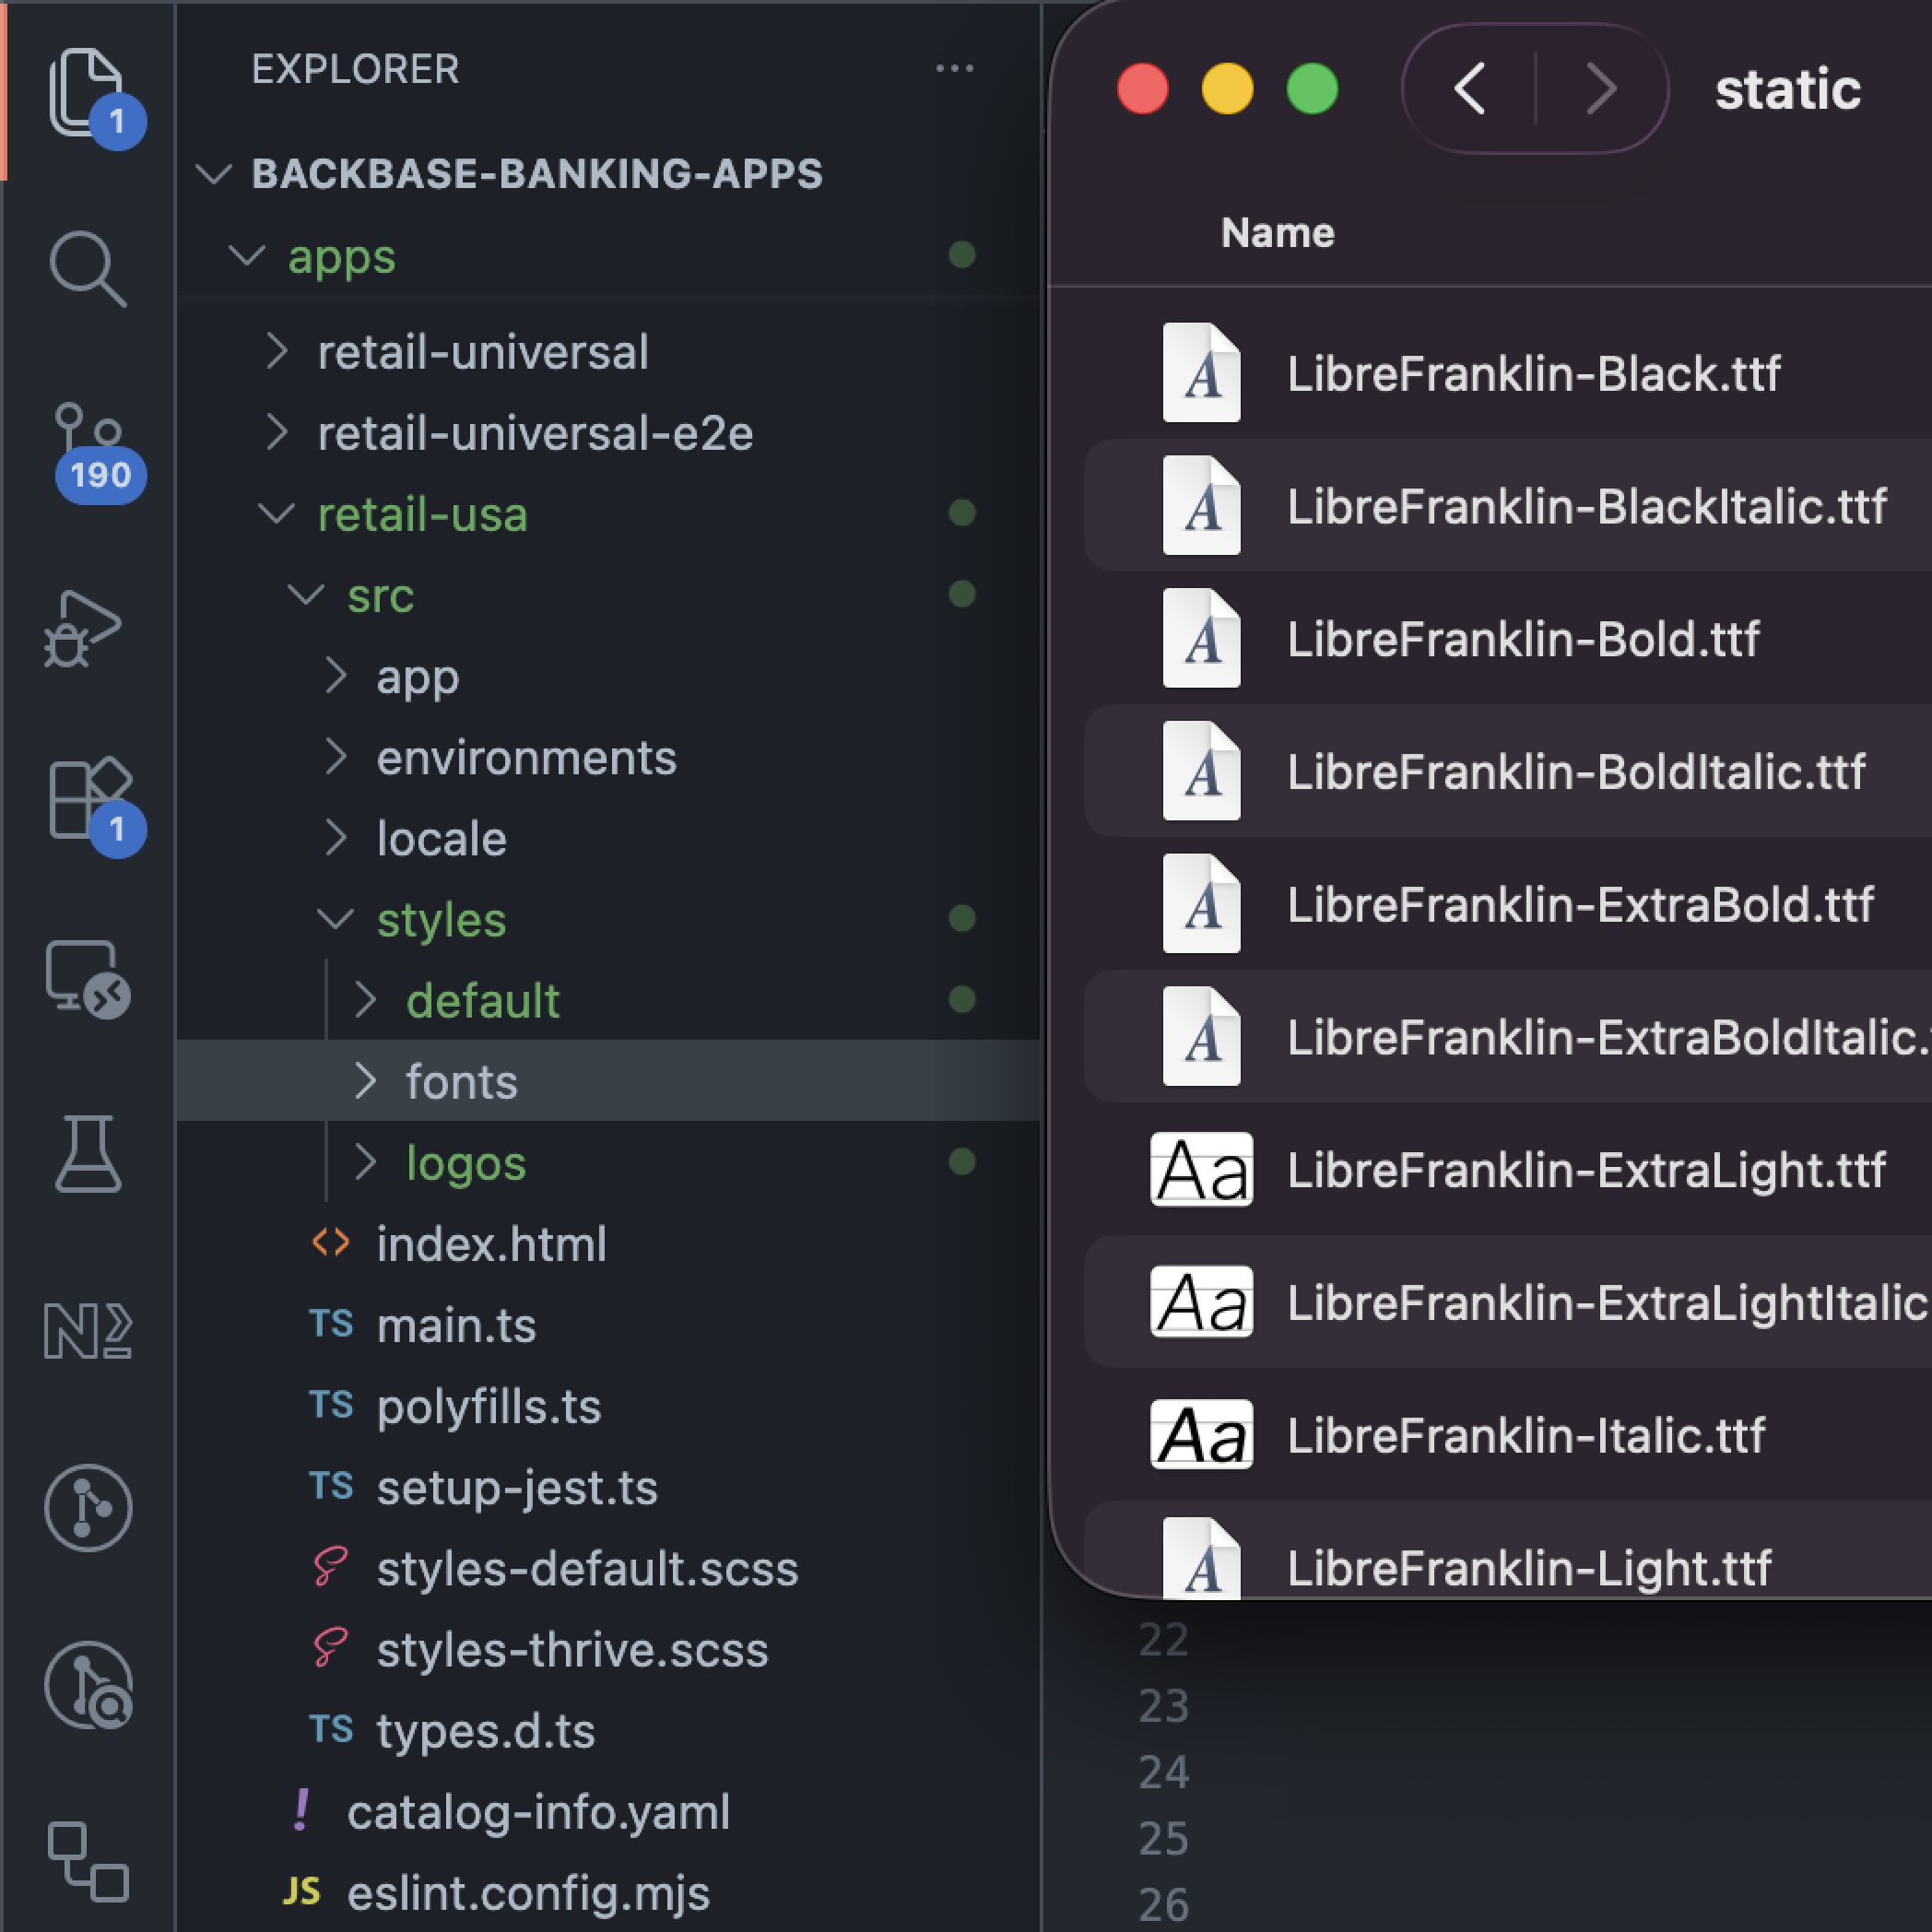Click the Sass icon beside styles-default.scss

click(331, 1567)
